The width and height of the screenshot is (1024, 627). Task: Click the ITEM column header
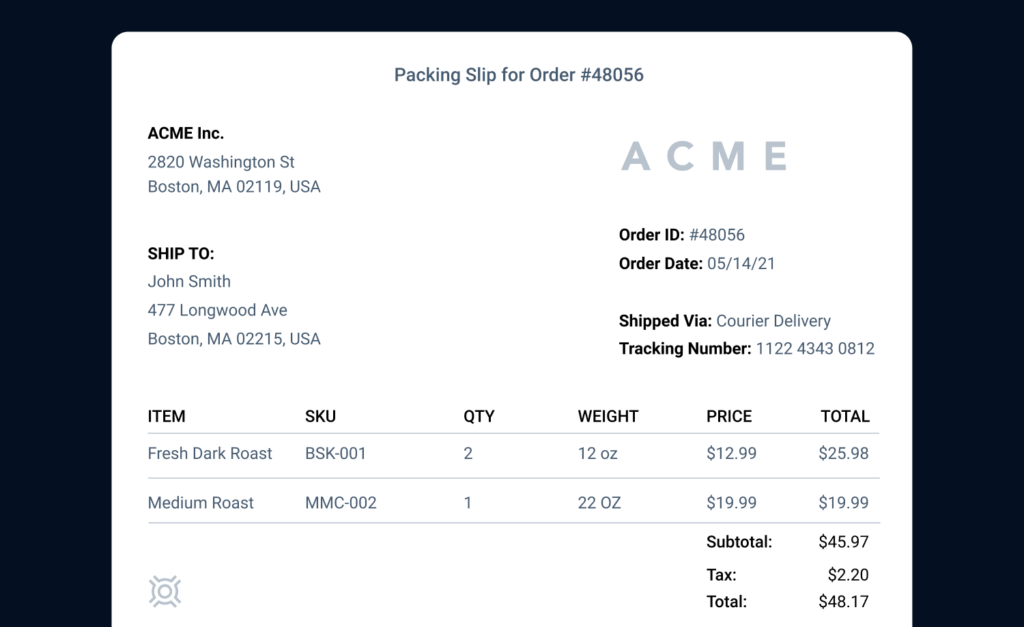[167, 416]
